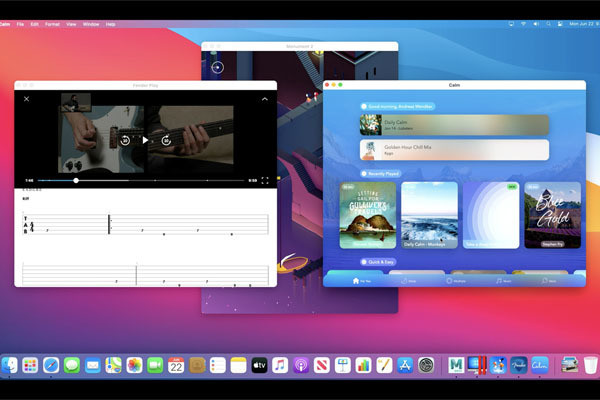Rewind the guitar lesson video
The height and width of the screenshot is (400, 600).
[x=125, y=140]
